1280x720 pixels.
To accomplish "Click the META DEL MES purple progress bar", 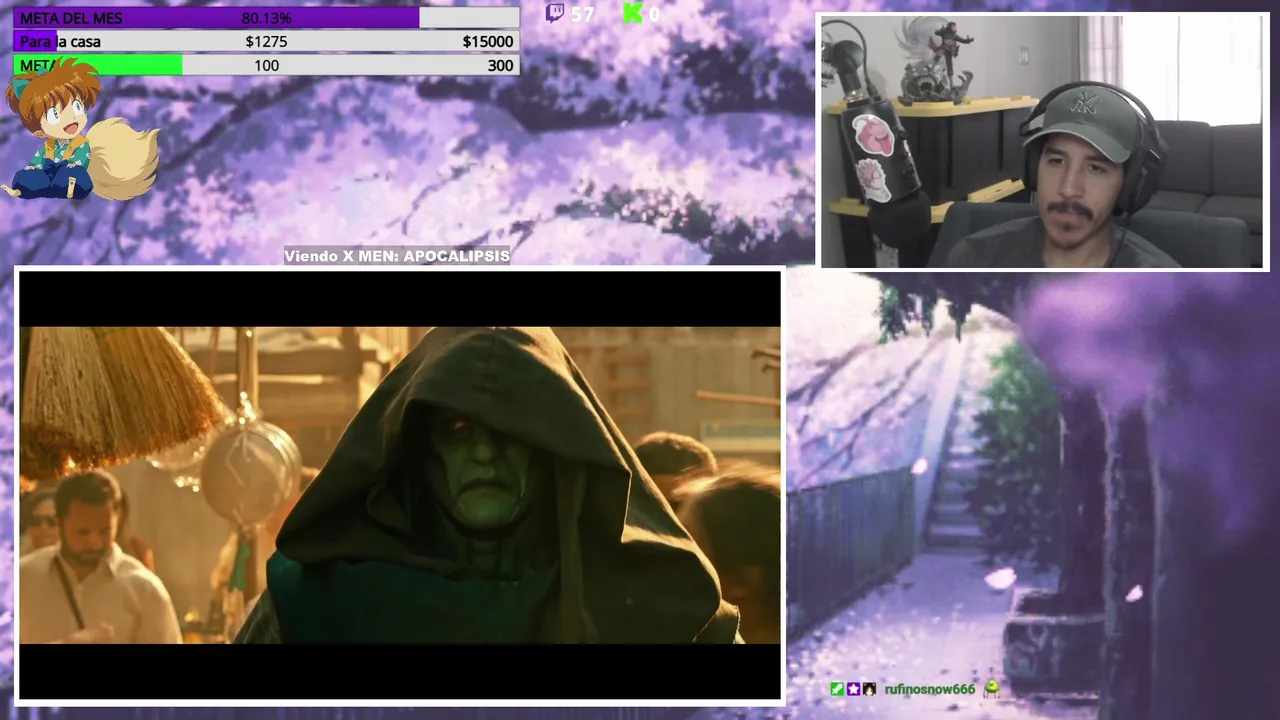I will [266, 18].
